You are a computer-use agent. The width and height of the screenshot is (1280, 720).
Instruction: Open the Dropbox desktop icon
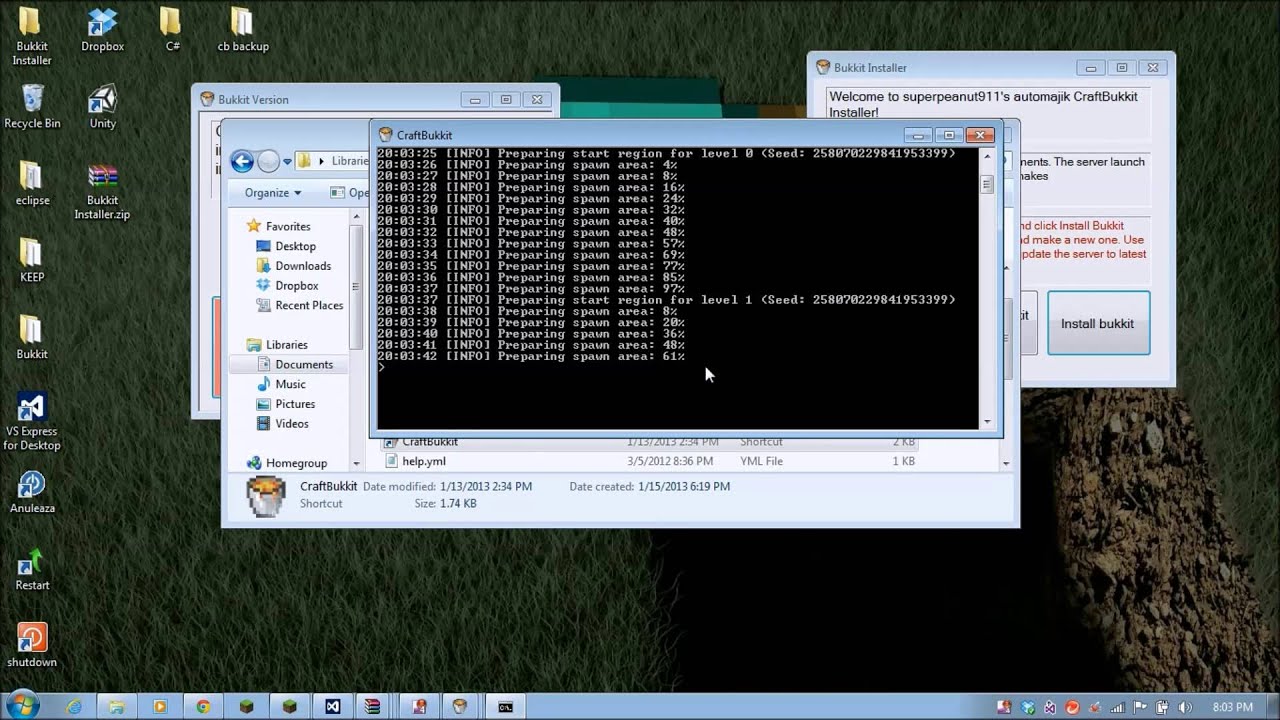point(102,30)
